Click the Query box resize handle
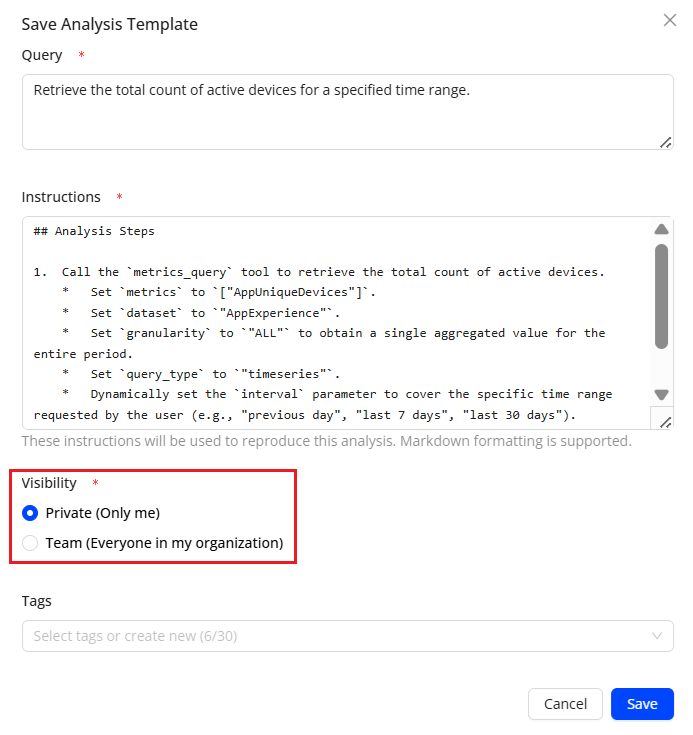The width and height of the screenshot is (693, 735). pos(665,142)
